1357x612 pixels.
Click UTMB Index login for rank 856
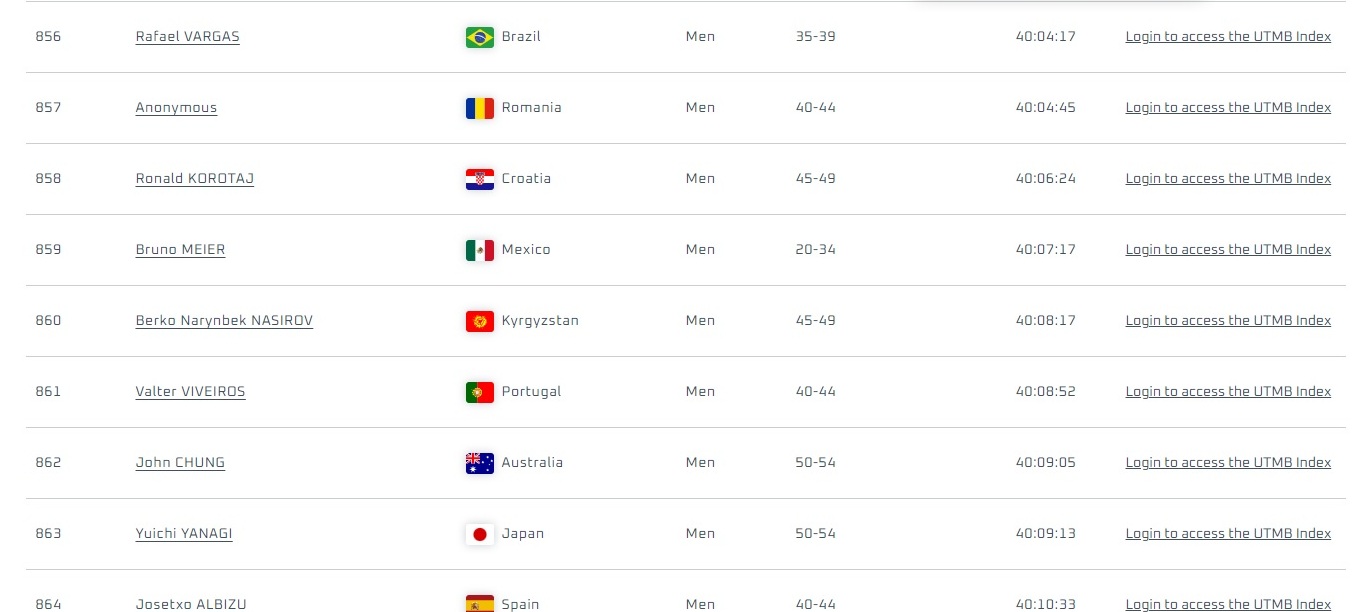tap(1228, 37)
